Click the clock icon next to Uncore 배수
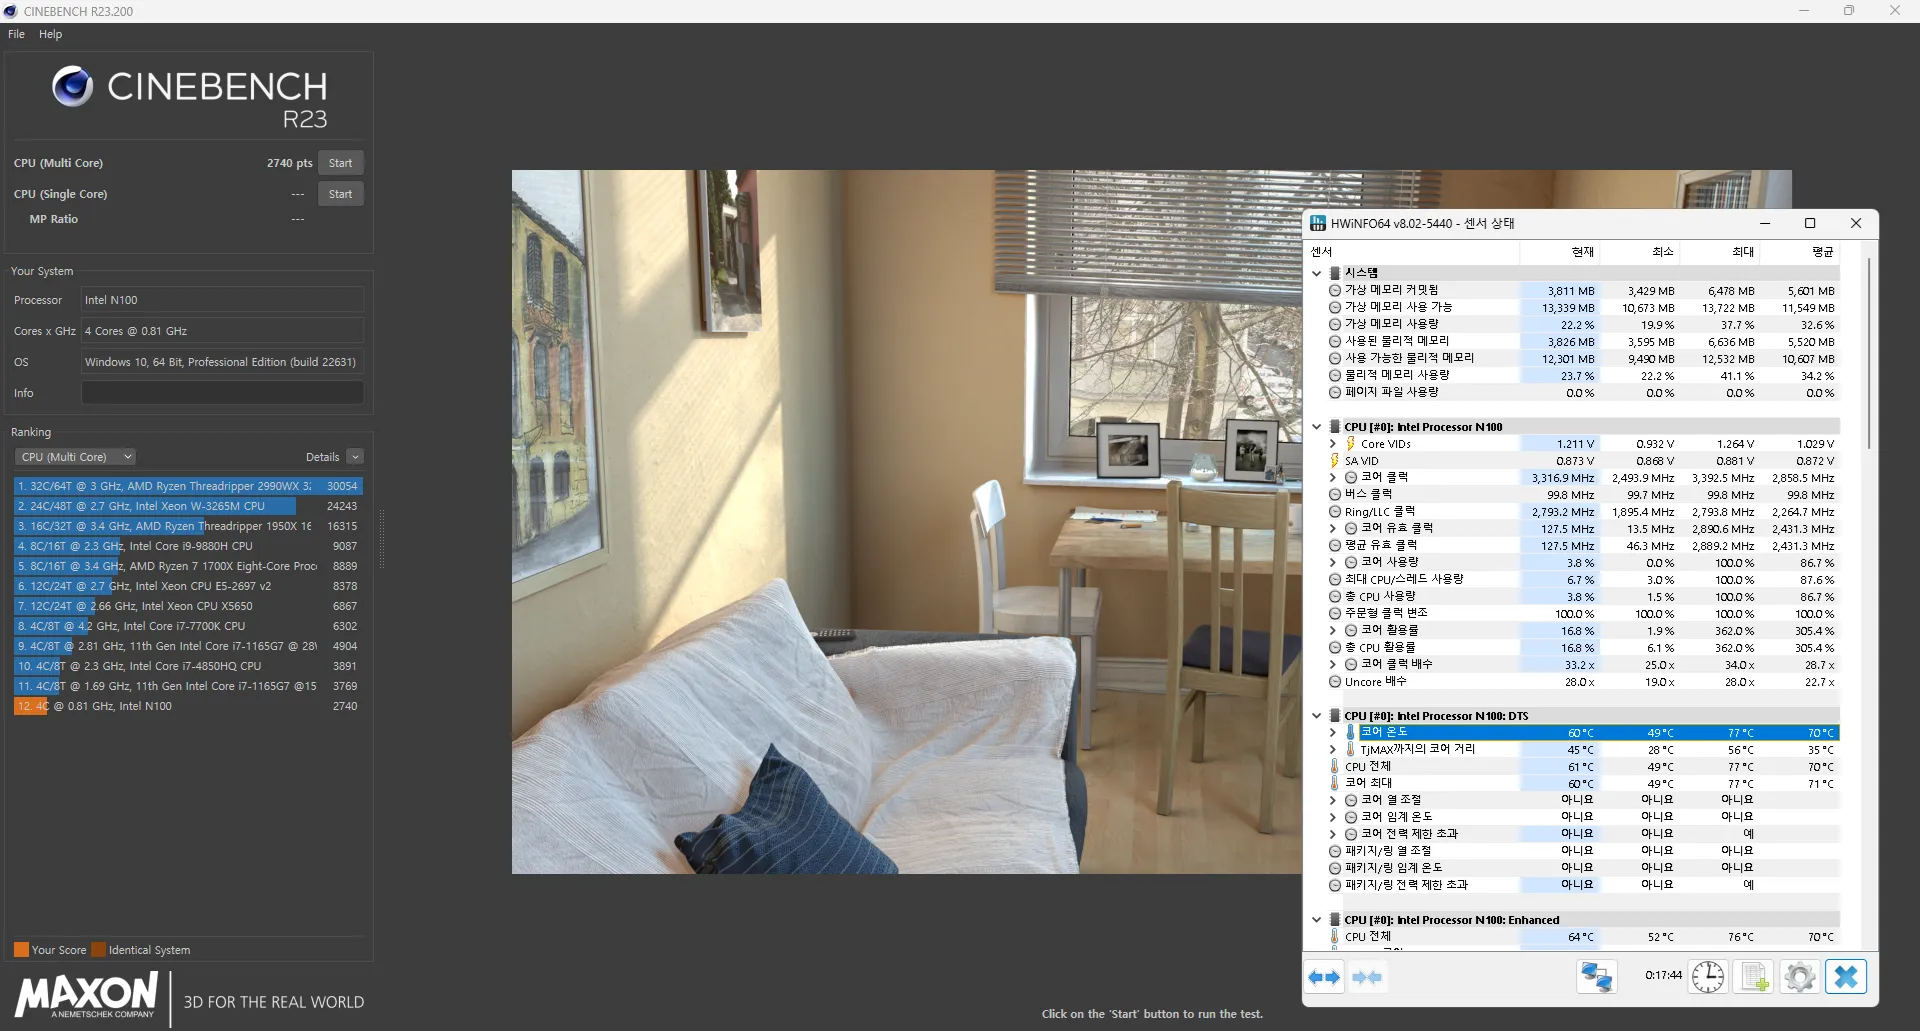Viewport: 1920px width, 1031px height. tap(1334, 682)
